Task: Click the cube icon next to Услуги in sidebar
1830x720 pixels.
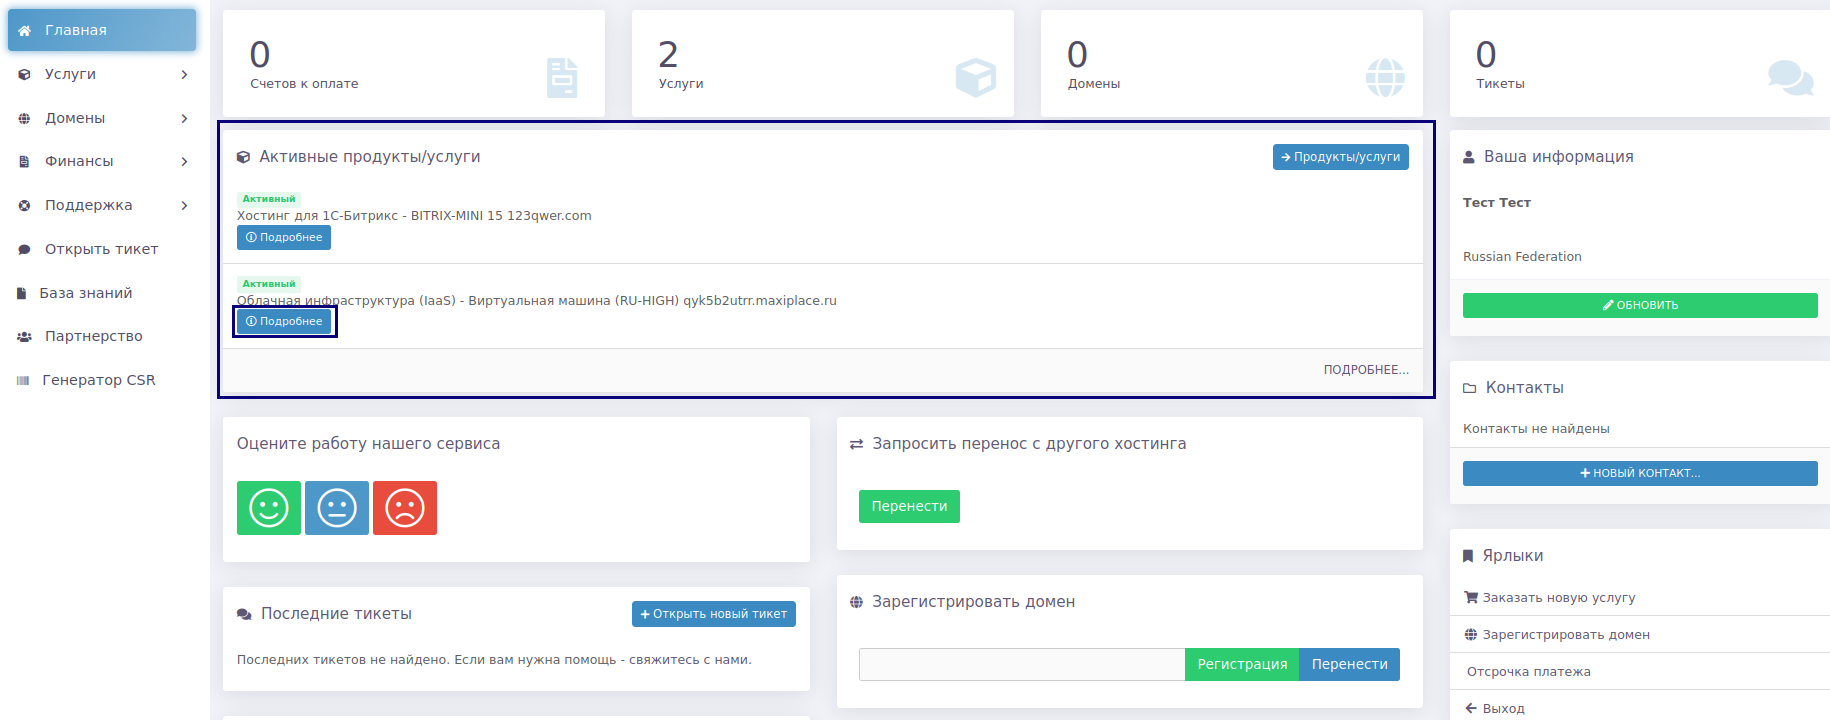Action: 25,74
